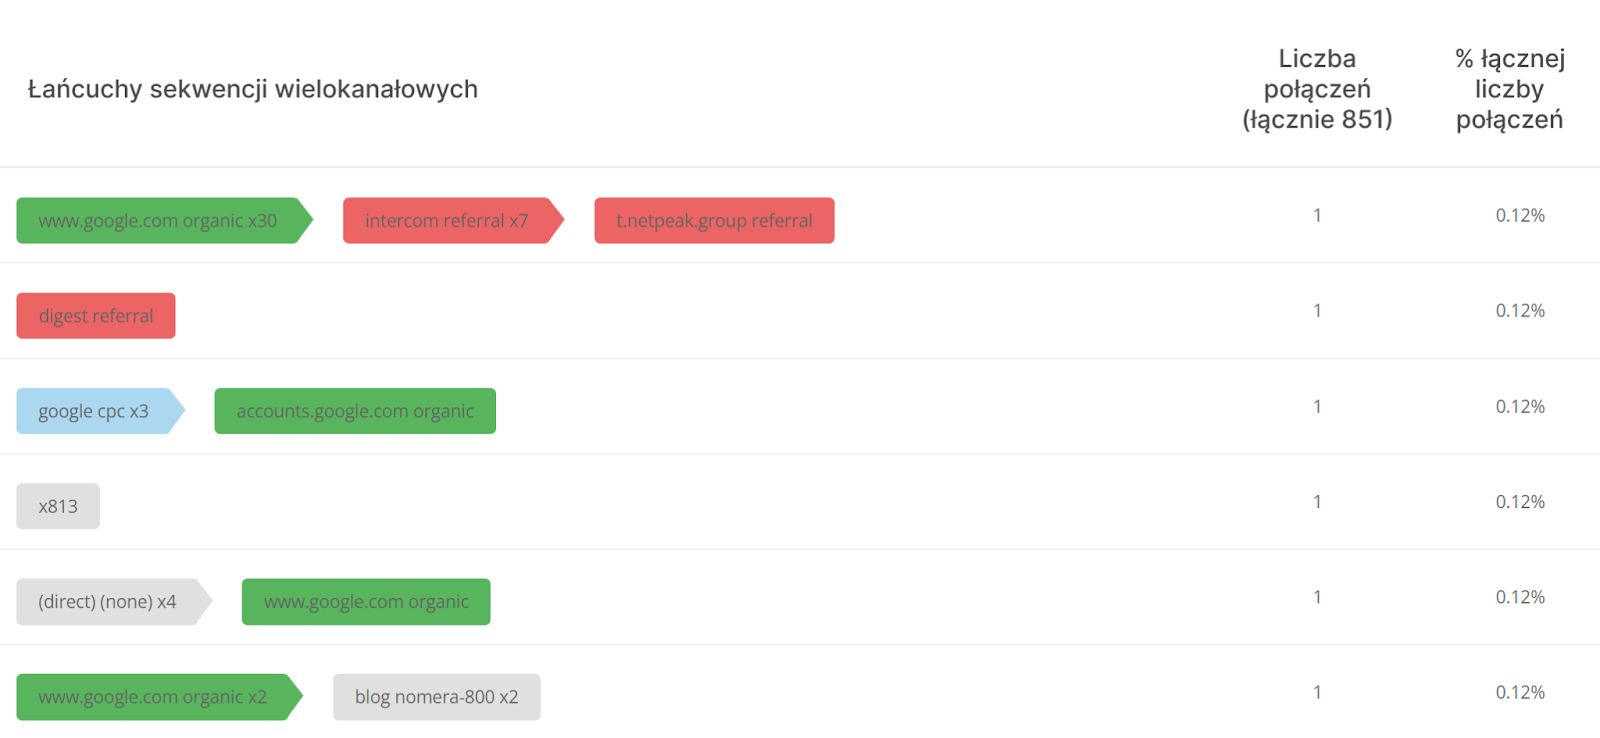Select the digest referral red tag

[x=96, y=316]
